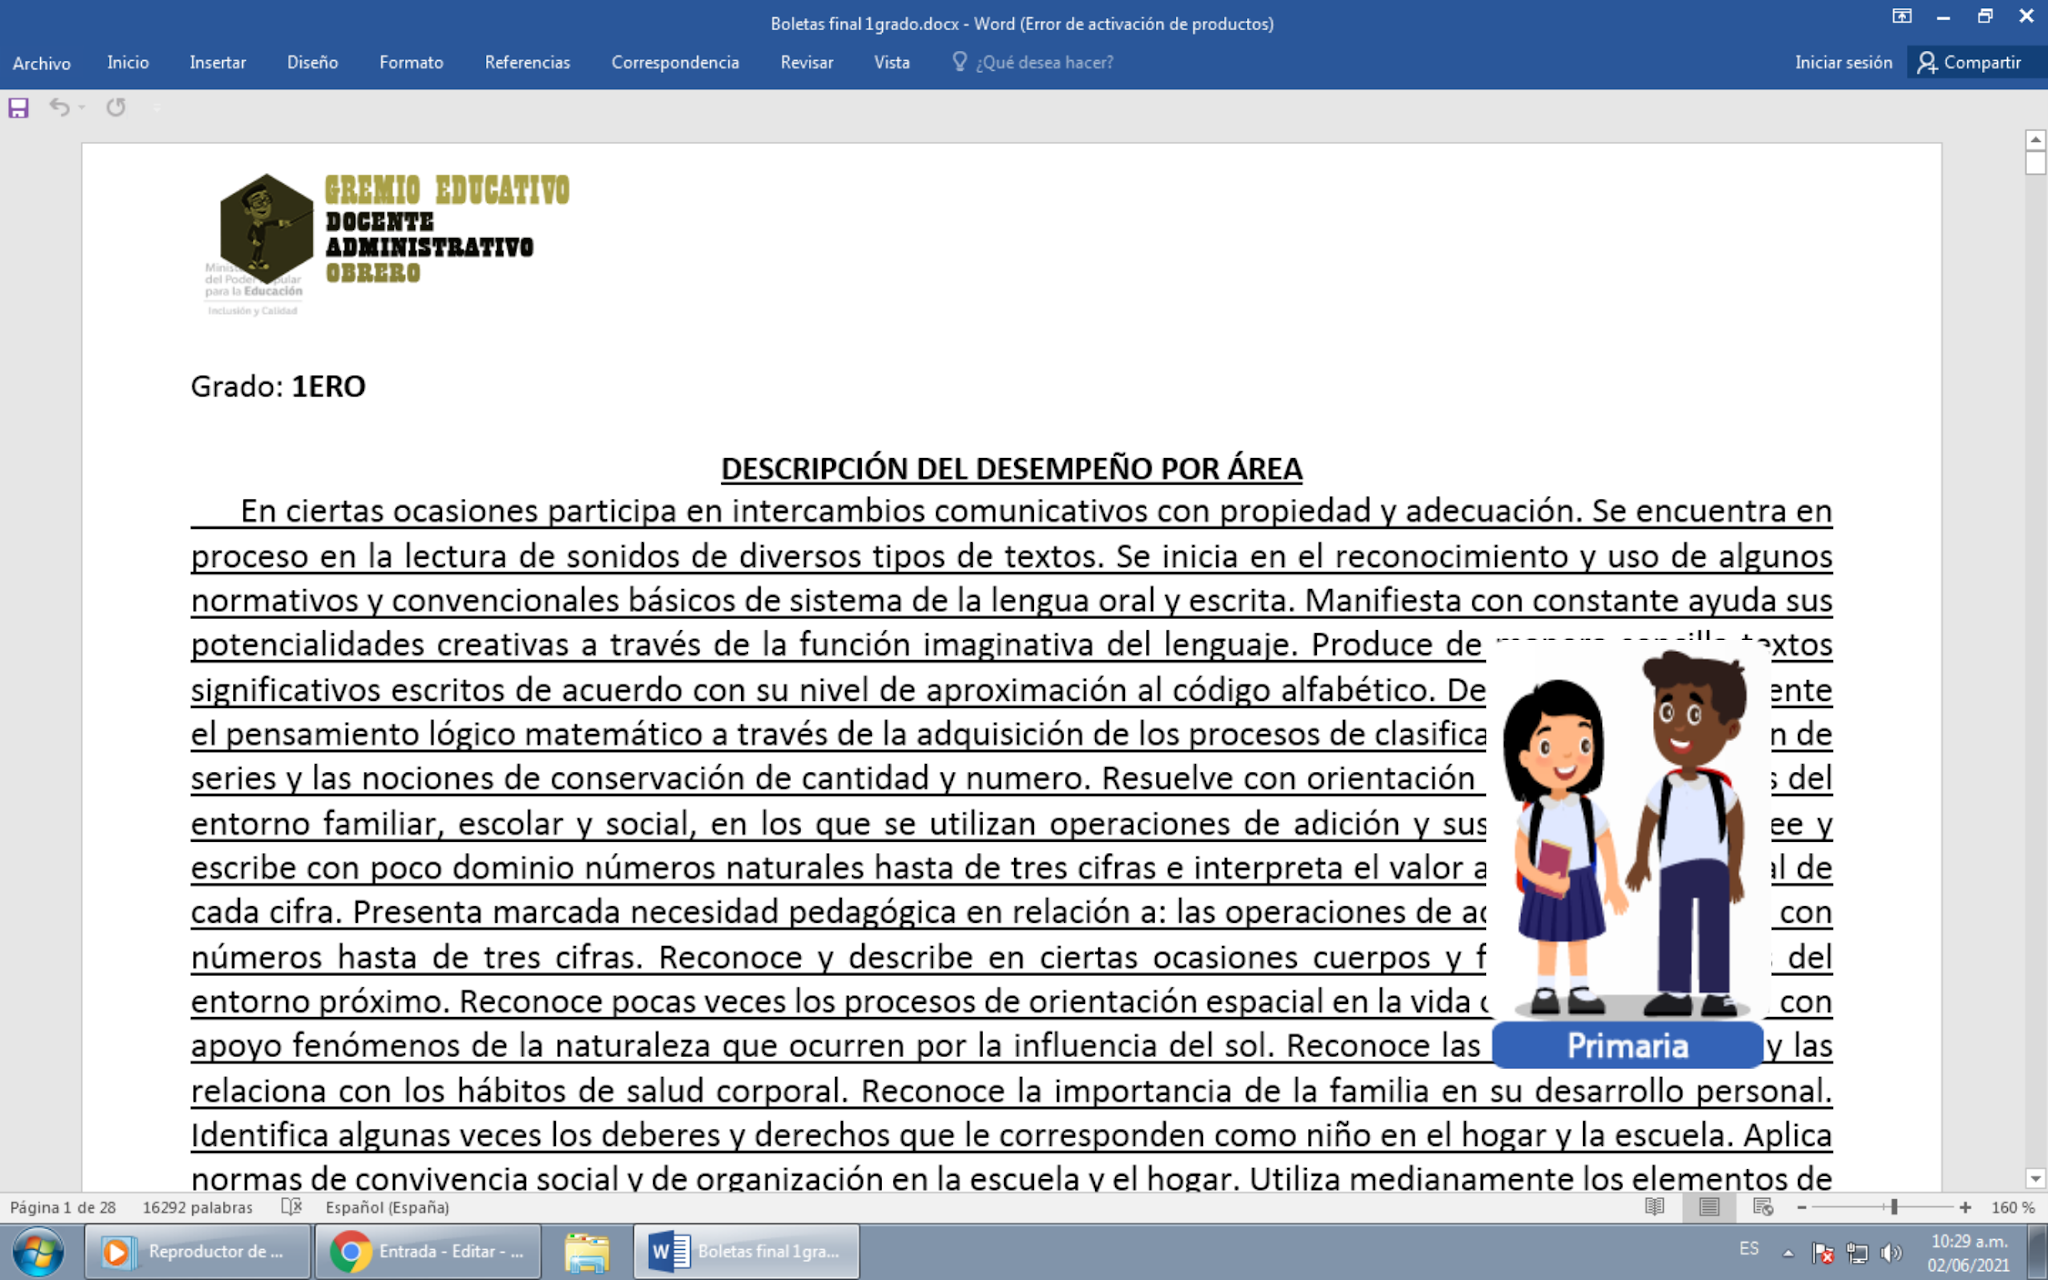Open the Customize Quick Access Toolbar dropdown

click(x=156, y=108)
